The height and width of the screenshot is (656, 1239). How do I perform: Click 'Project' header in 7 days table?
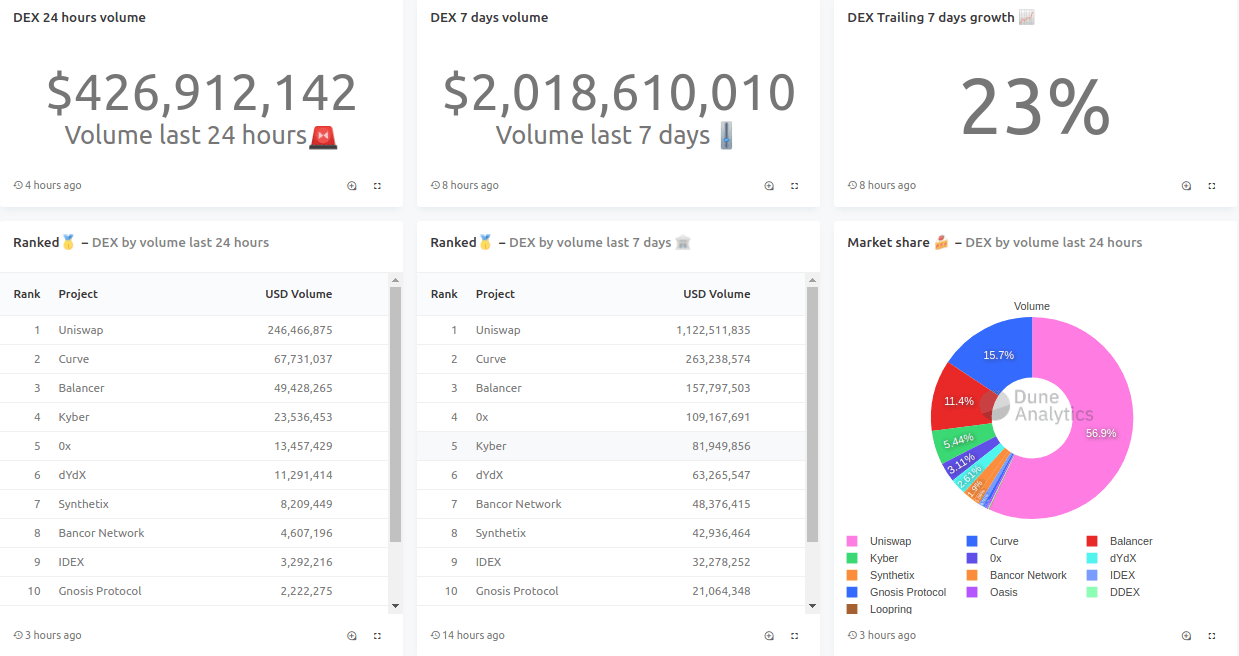coord(495,294)
